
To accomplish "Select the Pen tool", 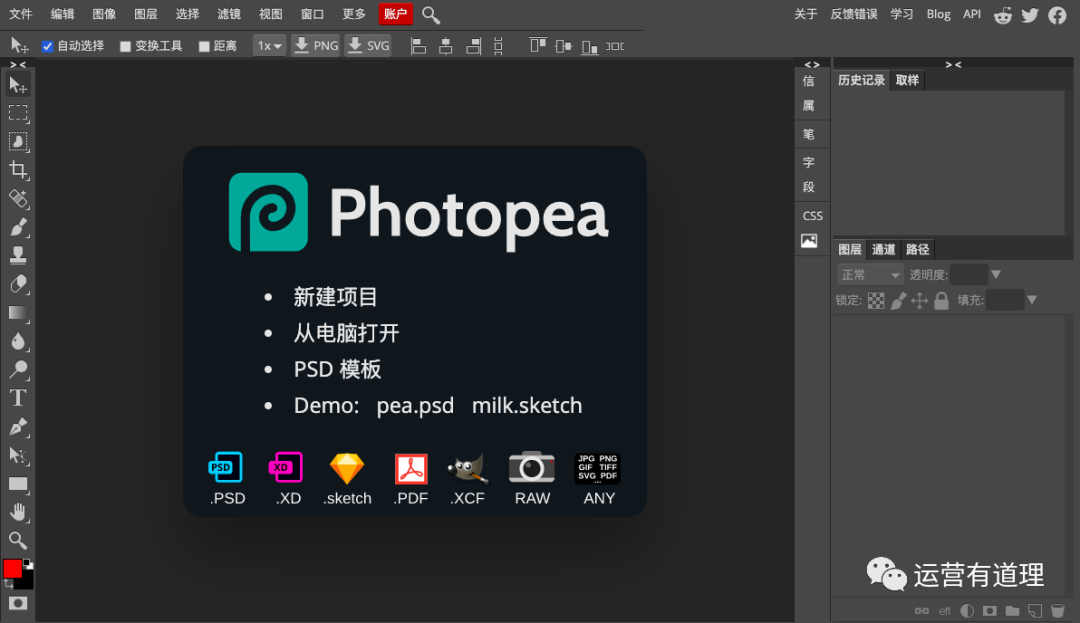I will coord(18,427).
